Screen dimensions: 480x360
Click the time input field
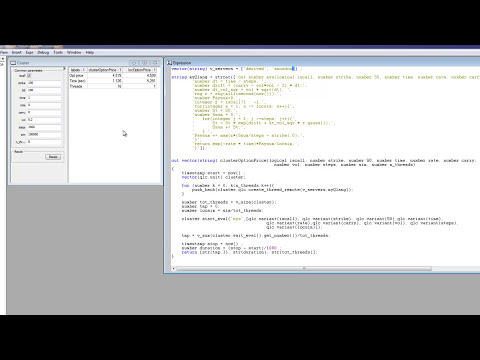point(44,98)
